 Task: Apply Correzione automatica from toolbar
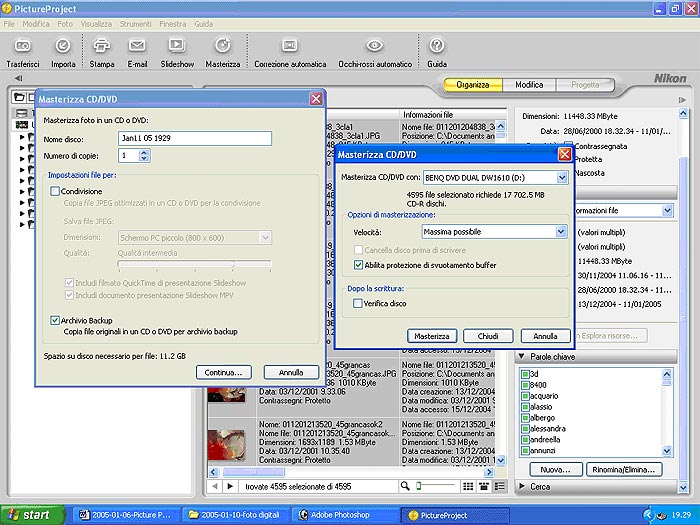point(290,46)
